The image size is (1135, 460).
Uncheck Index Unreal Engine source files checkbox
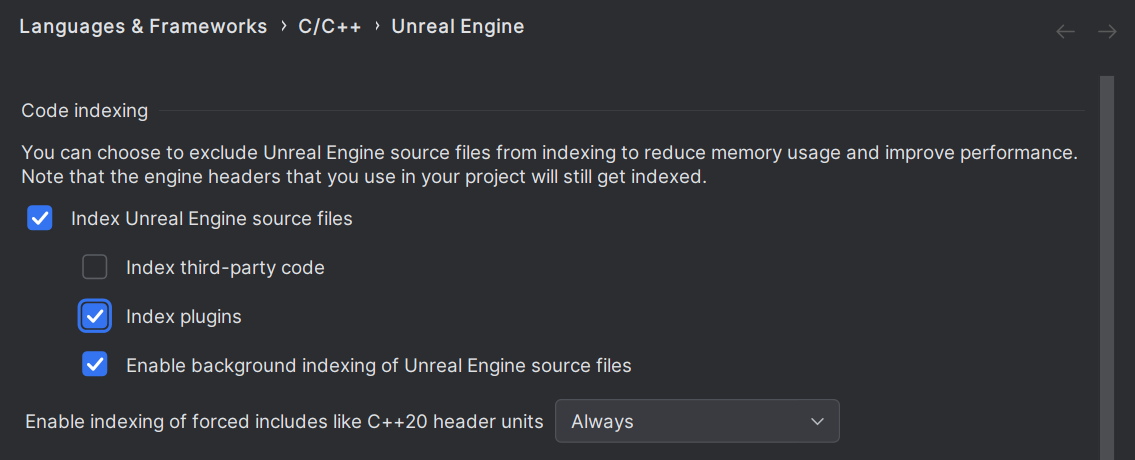point(40,218)
